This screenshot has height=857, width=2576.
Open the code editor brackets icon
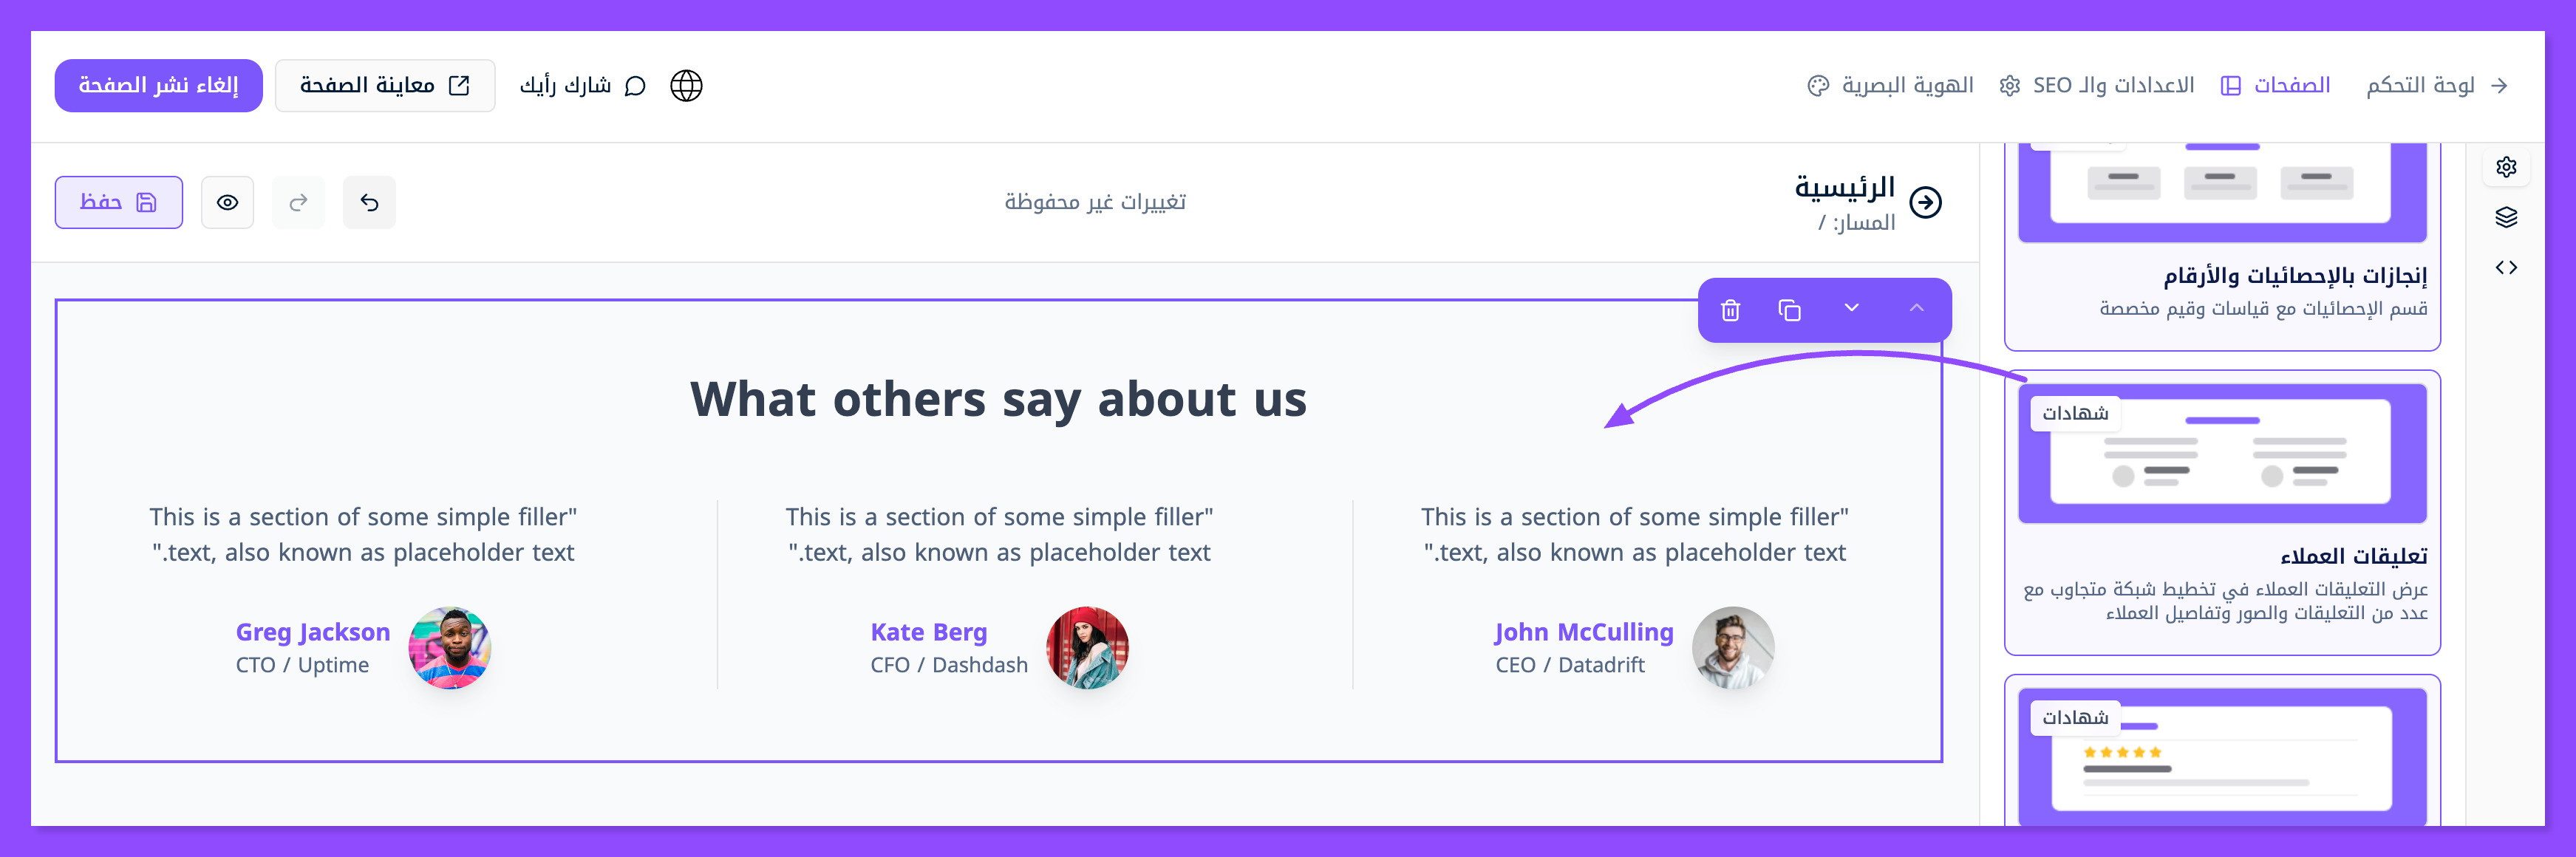[x=2505, y=267]
